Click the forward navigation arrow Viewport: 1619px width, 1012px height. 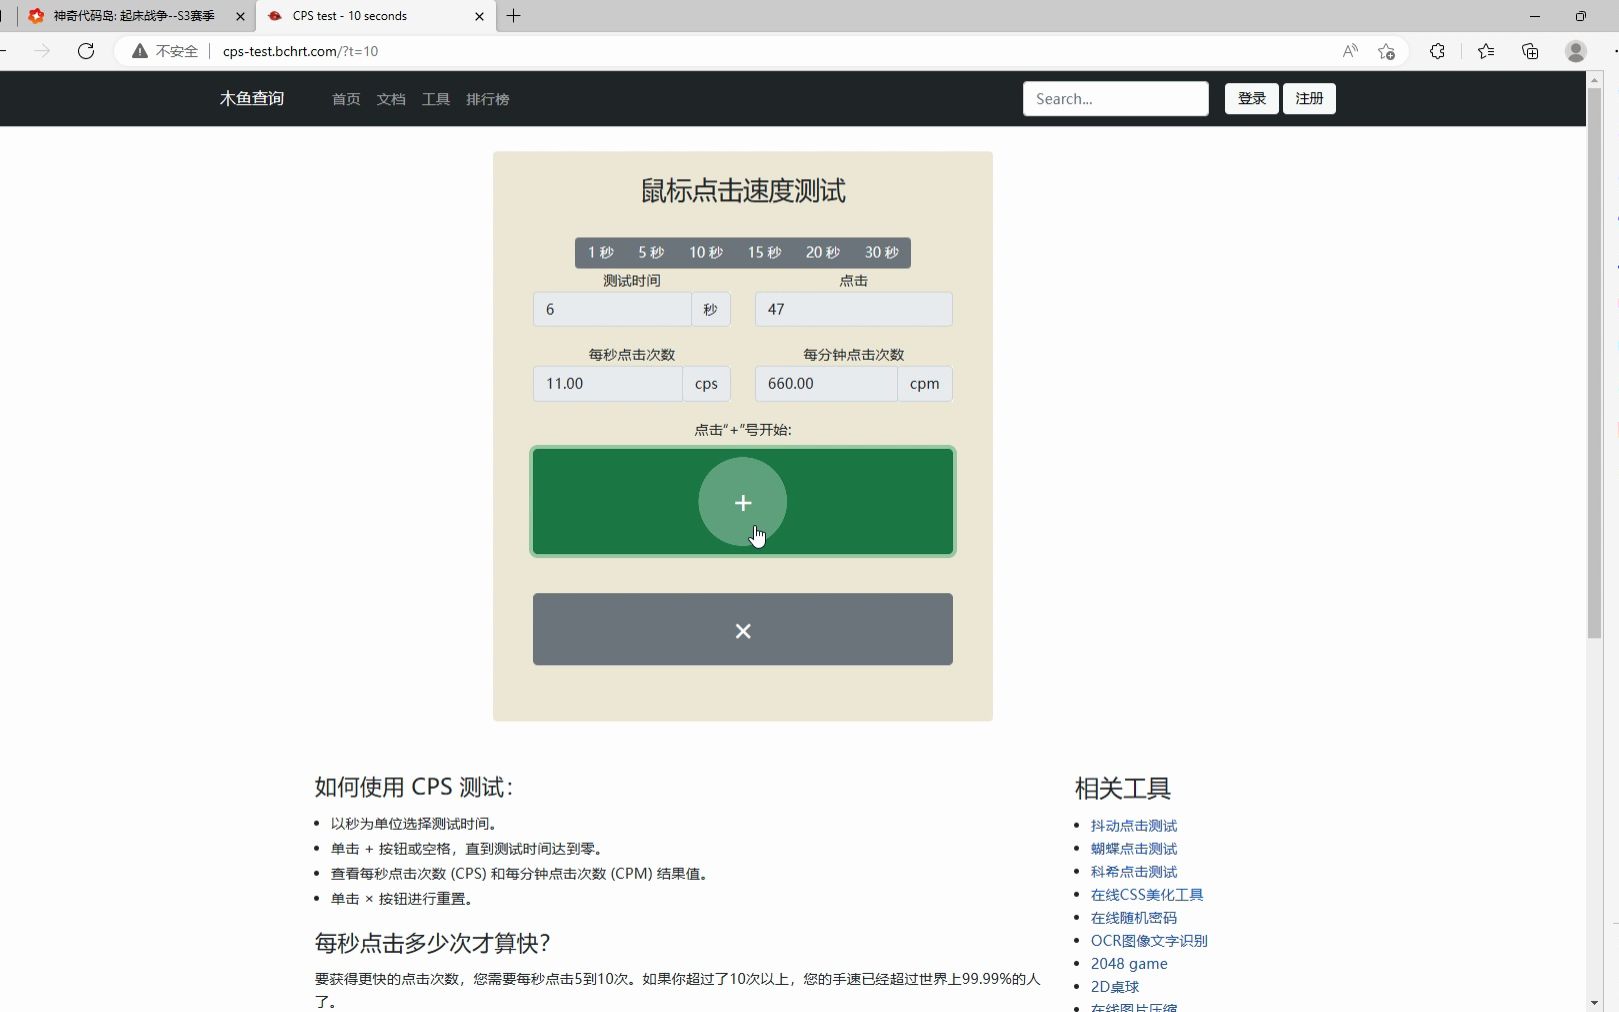[42, 51]
